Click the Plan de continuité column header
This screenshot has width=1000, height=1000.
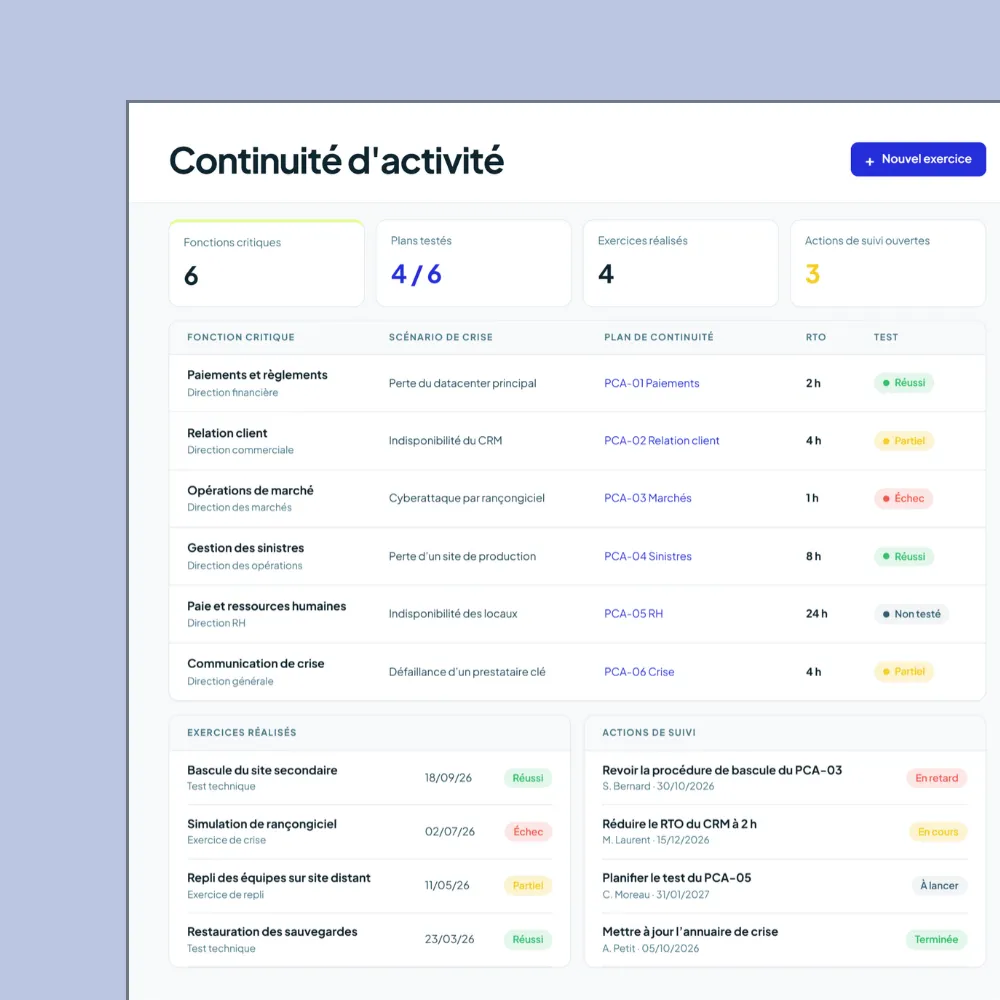659,337
